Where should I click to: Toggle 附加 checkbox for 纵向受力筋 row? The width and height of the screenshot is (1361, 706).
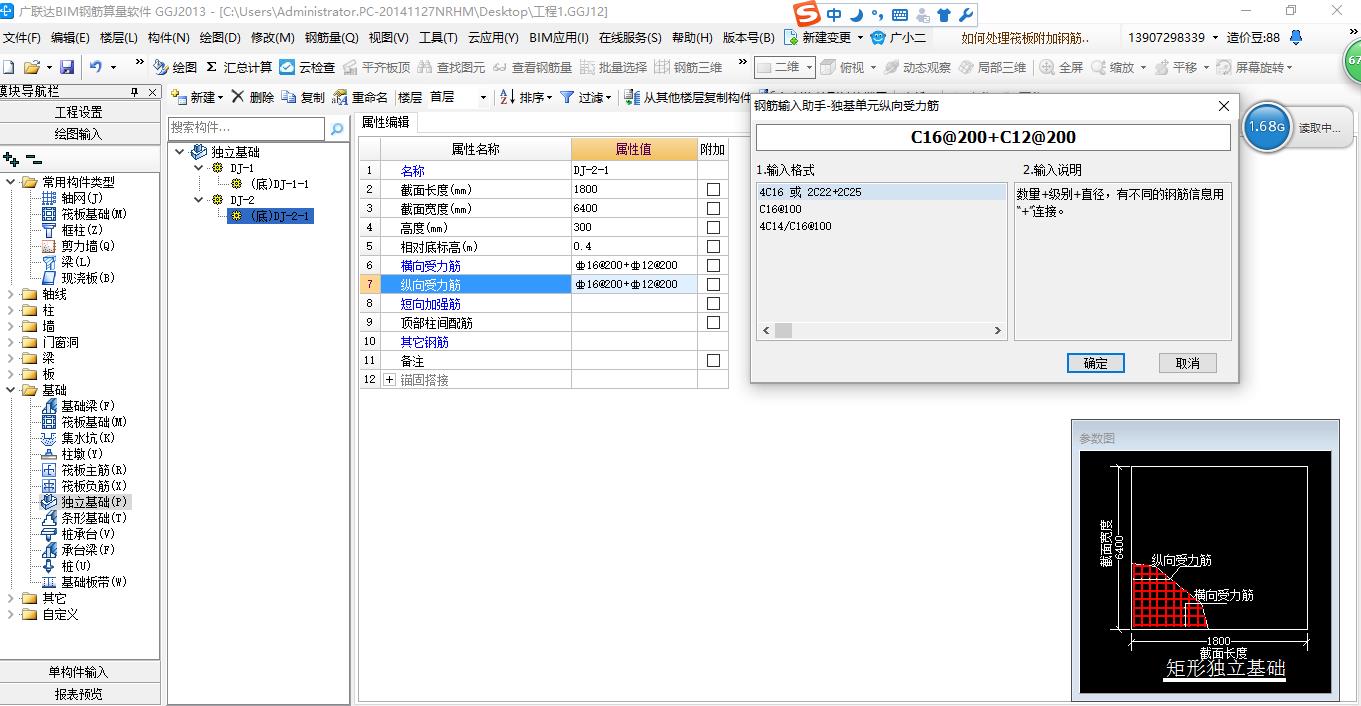(x=713, y=284)
